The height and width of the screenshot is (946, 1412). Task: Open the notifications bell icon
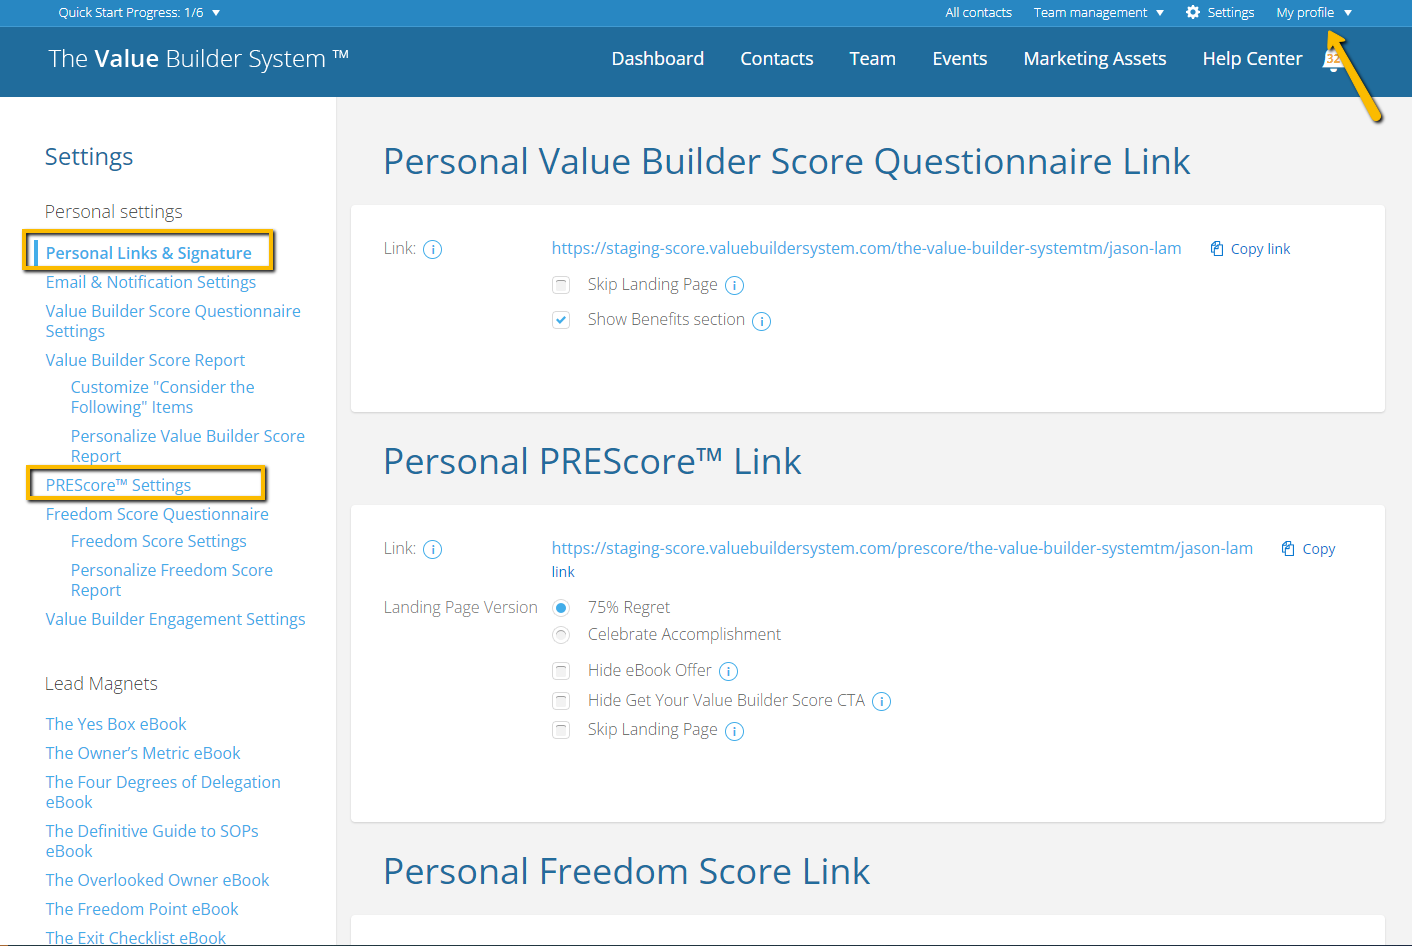click(x=1332, y=60)
